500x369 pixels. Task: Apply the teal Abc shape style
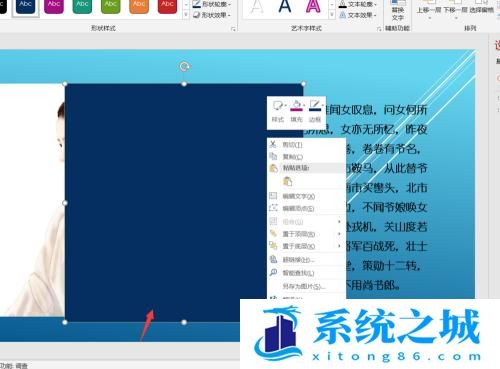pyautogui.click(x=82, y=6)
